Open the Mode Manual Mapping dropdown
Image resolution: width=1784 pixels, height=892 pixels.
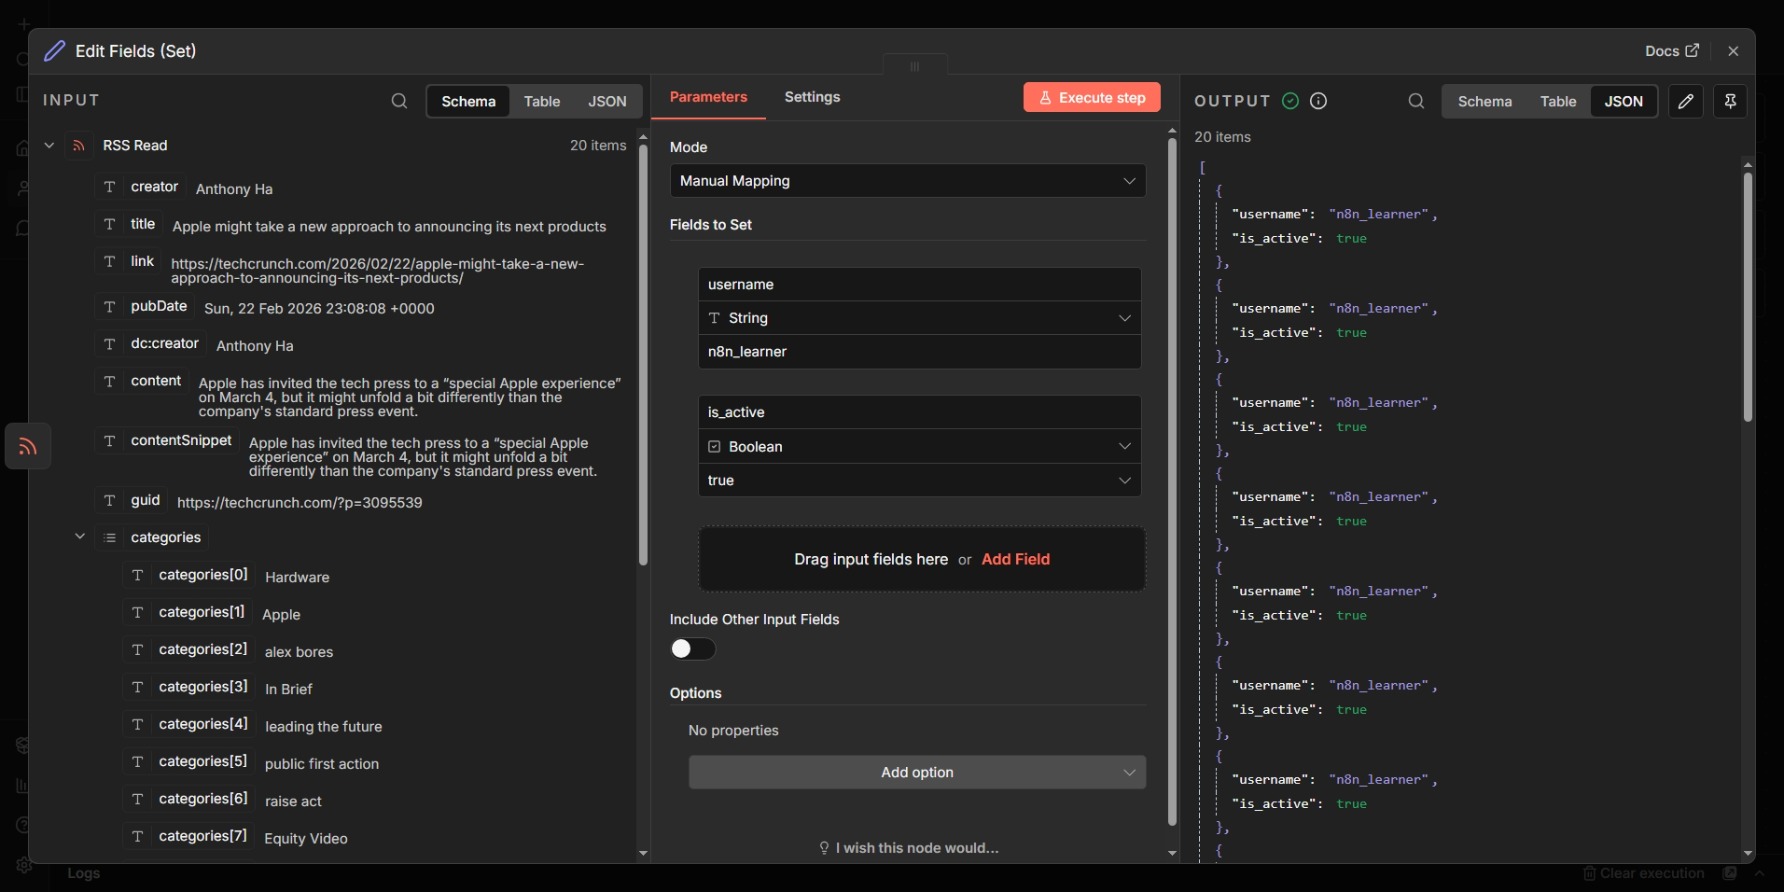click(x=907, y=181)
